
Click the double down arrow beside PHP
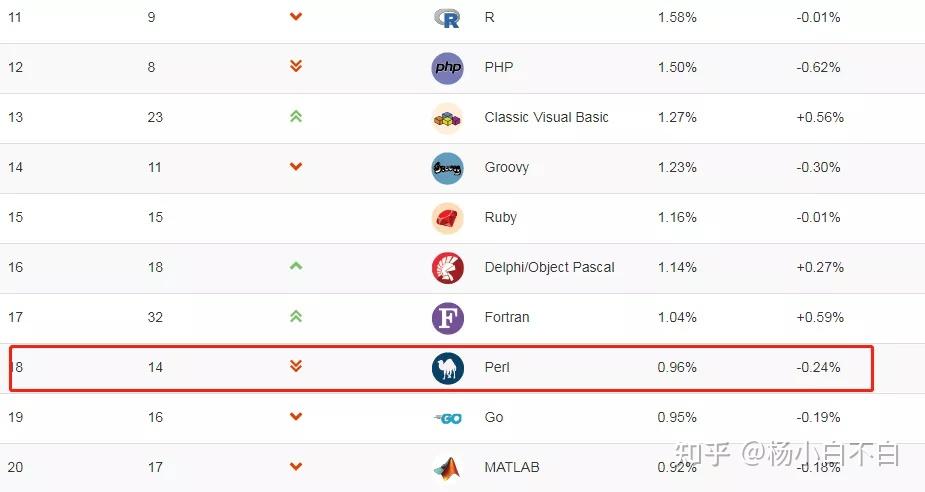tap(295, 67)
